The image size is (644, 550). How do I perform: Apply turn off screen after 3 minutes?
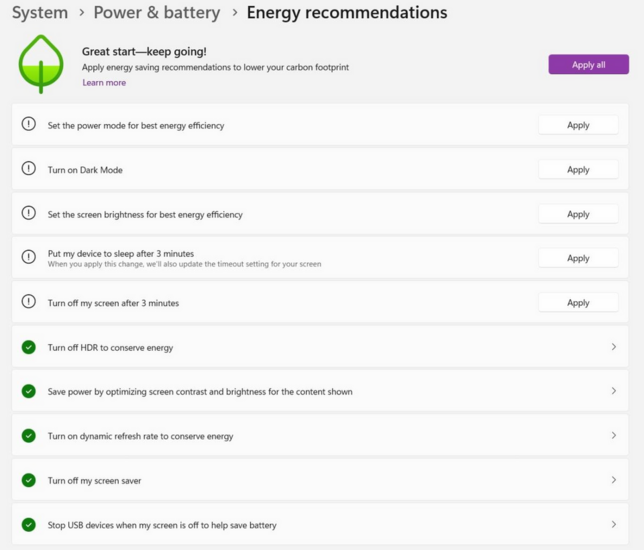click(578, 302)
